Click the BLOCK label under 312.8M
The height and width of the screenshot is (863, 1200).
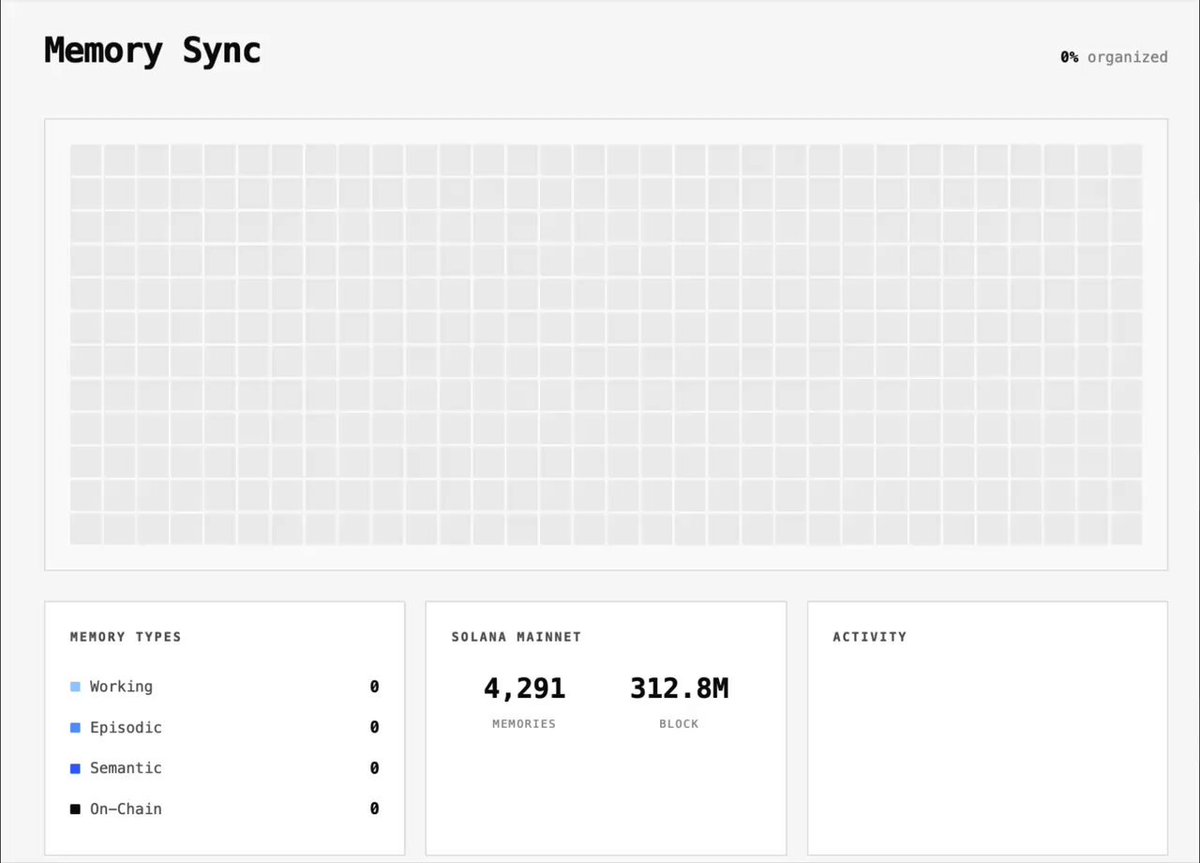tap(679, 723)
